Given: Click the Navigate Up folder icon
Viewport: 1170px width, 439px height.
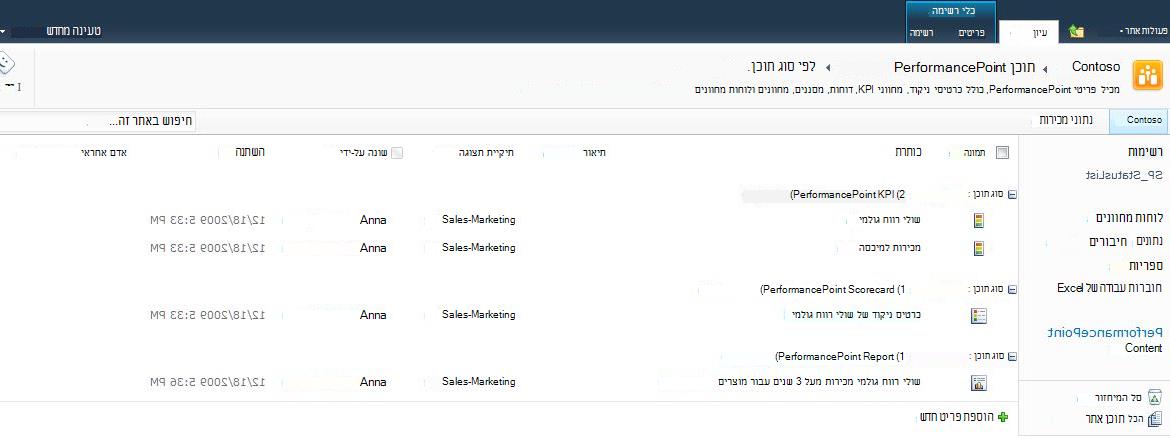Looking at the screenshot, I should 1076,31.
